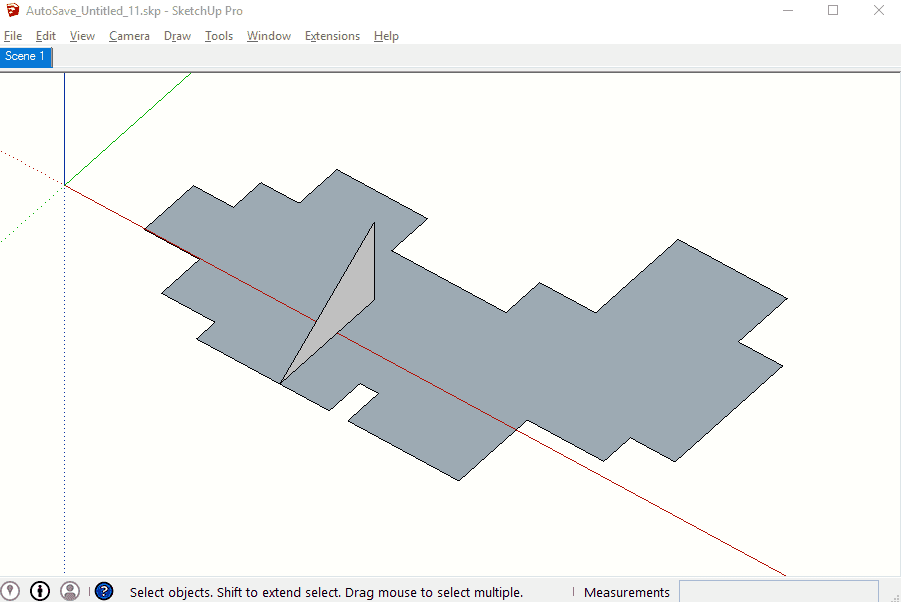Switch to the Scene 1 tab
The width and height of the screenshot is (901, 602).
click(x=25, y=56)
